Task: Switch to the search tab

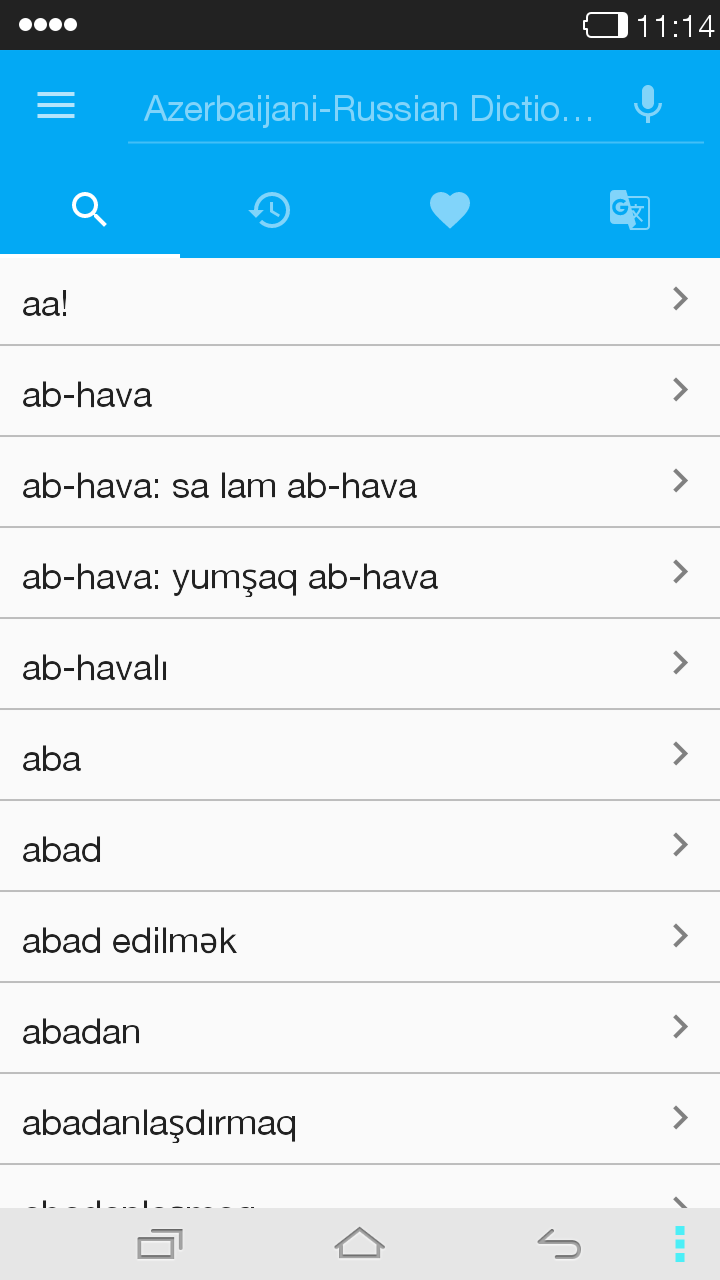Action: point(90,210)
